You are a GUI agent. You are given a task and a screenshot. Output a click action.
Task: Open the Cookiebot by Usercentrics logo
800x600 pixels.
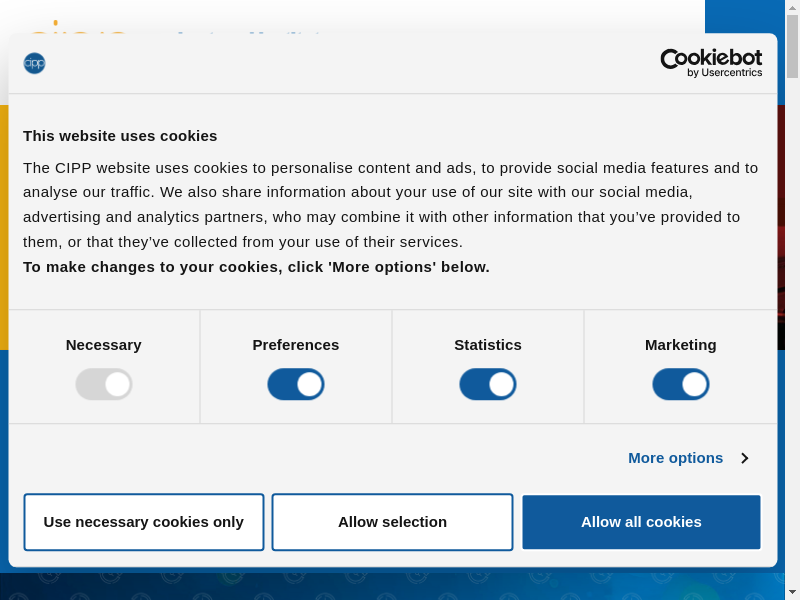[x=711, y=63]
